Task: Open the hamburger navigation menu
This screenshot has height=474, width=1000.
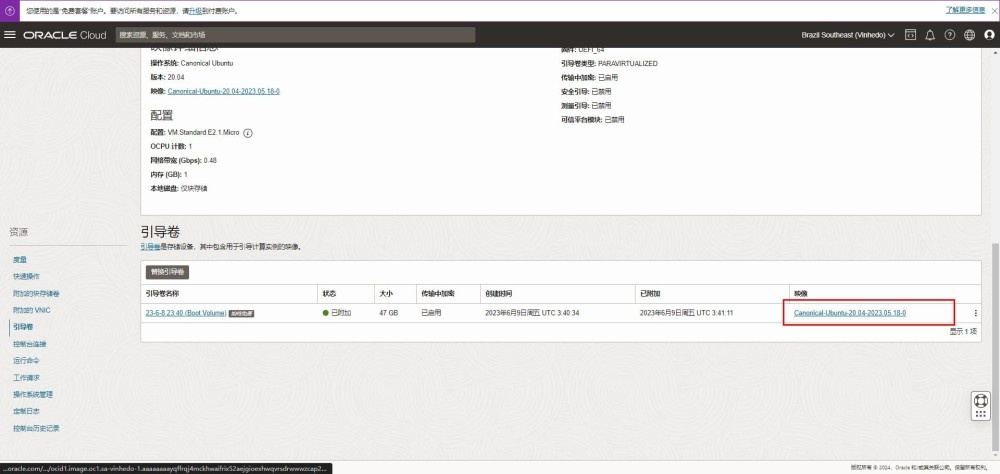Action: coord(10,35)
